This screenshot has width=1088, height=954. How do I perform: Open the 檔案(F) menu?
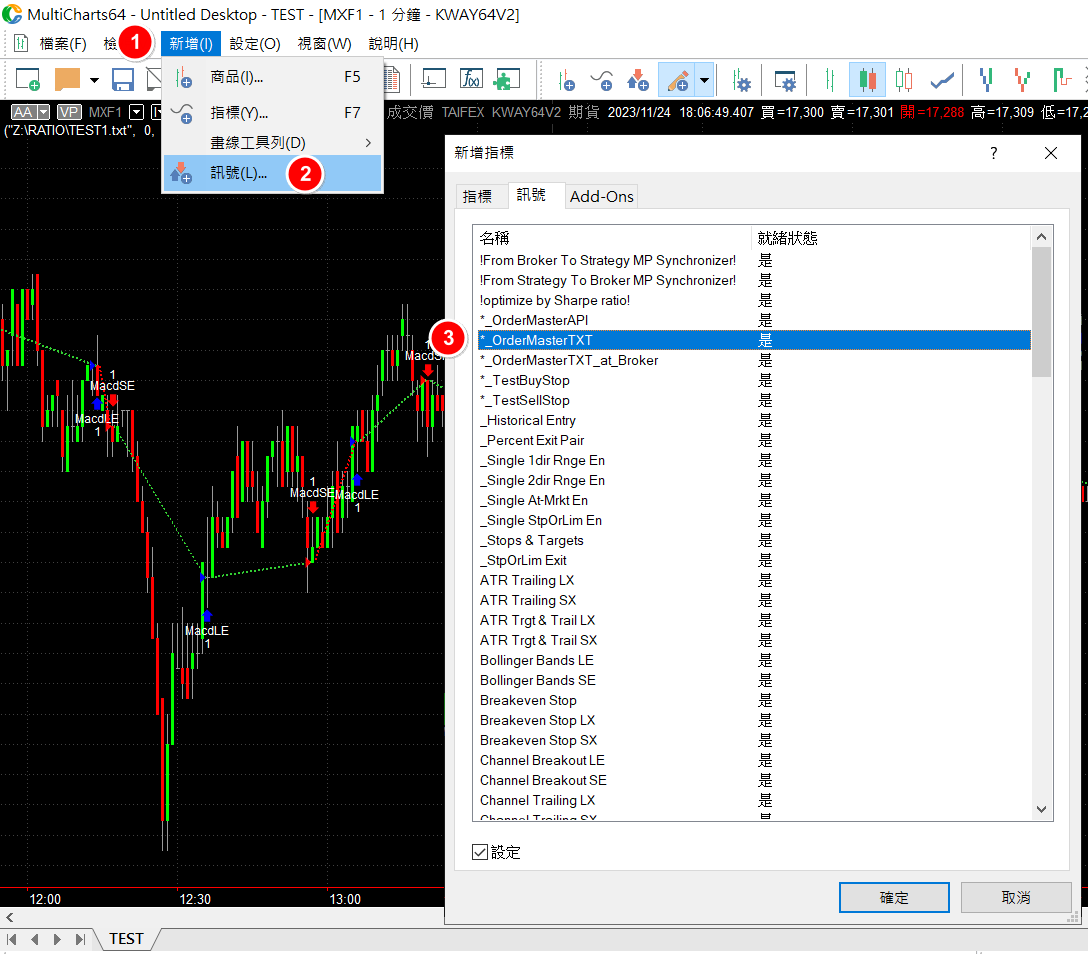click(62, 44)
